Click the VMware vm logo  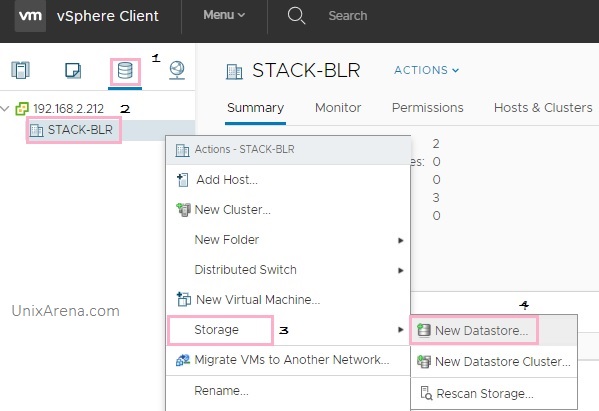(30, 16)
